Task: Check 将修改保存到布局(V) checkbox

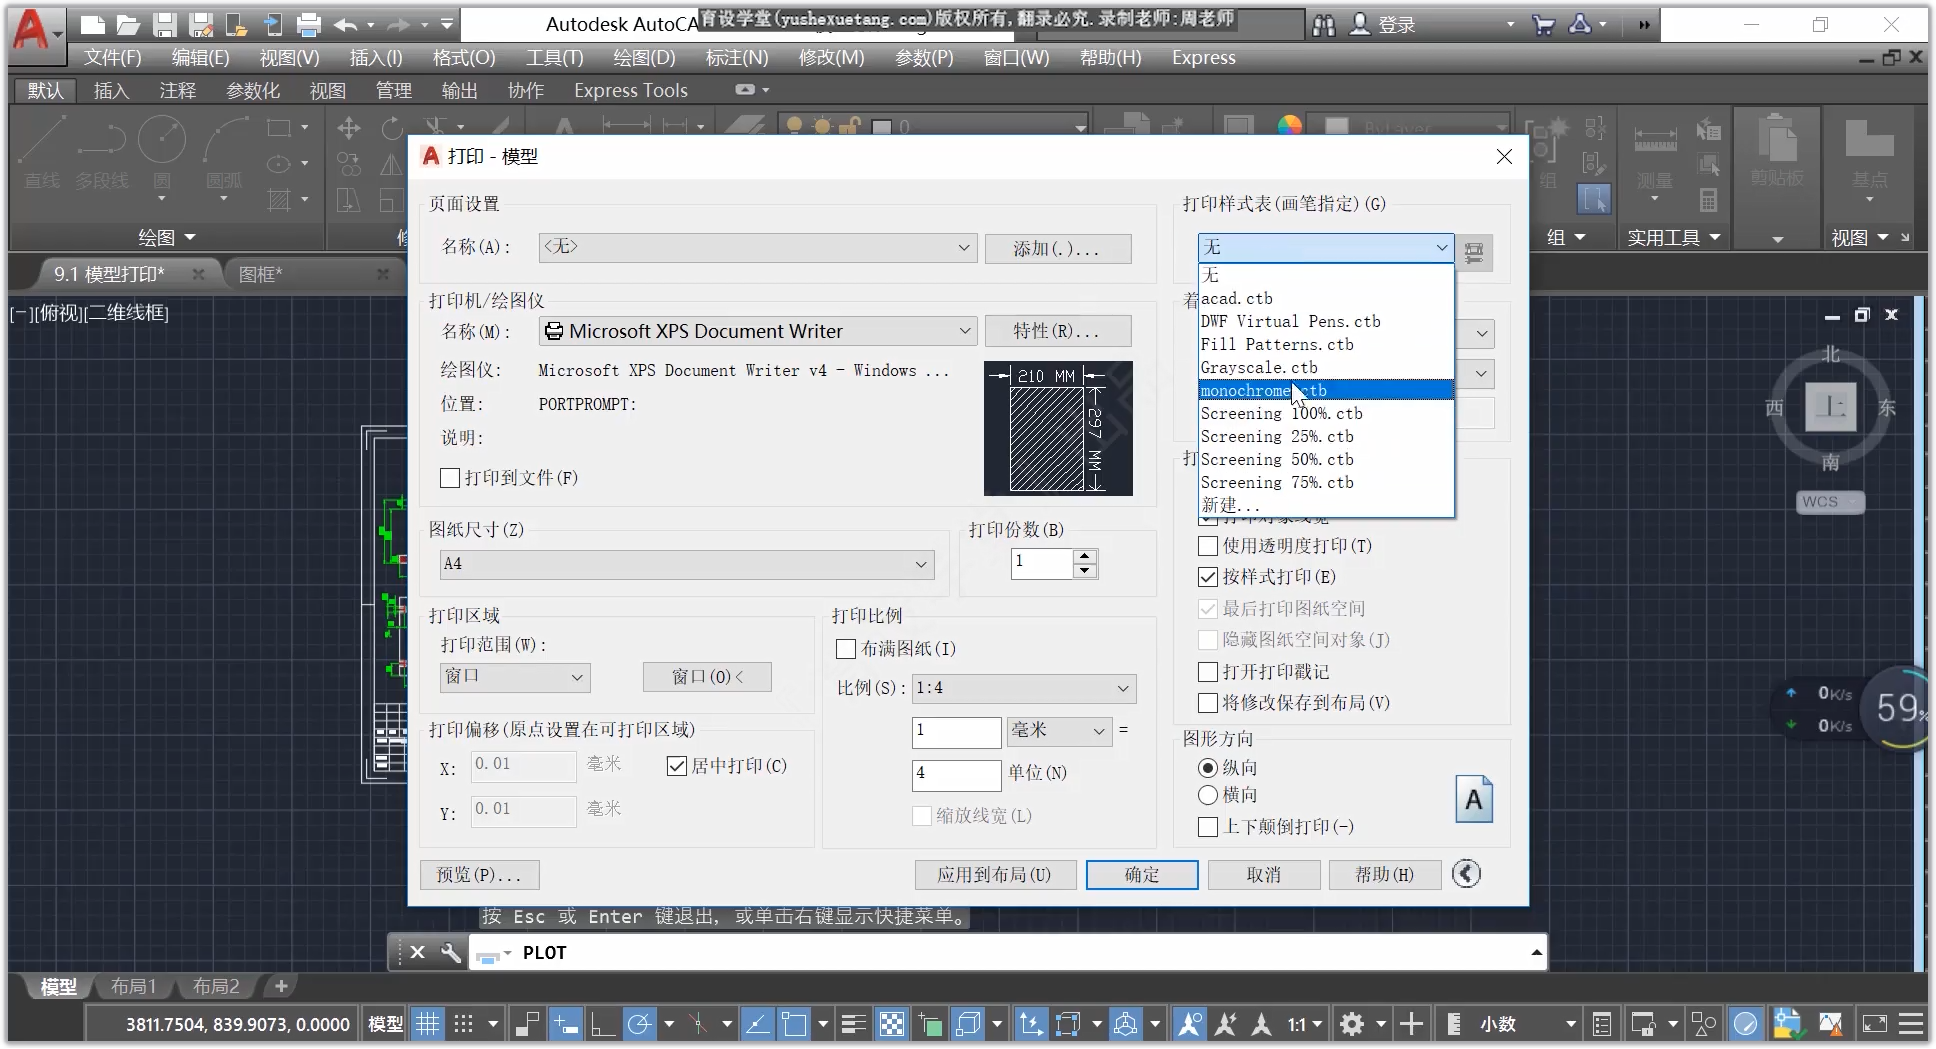Action: pos(1208,703)
